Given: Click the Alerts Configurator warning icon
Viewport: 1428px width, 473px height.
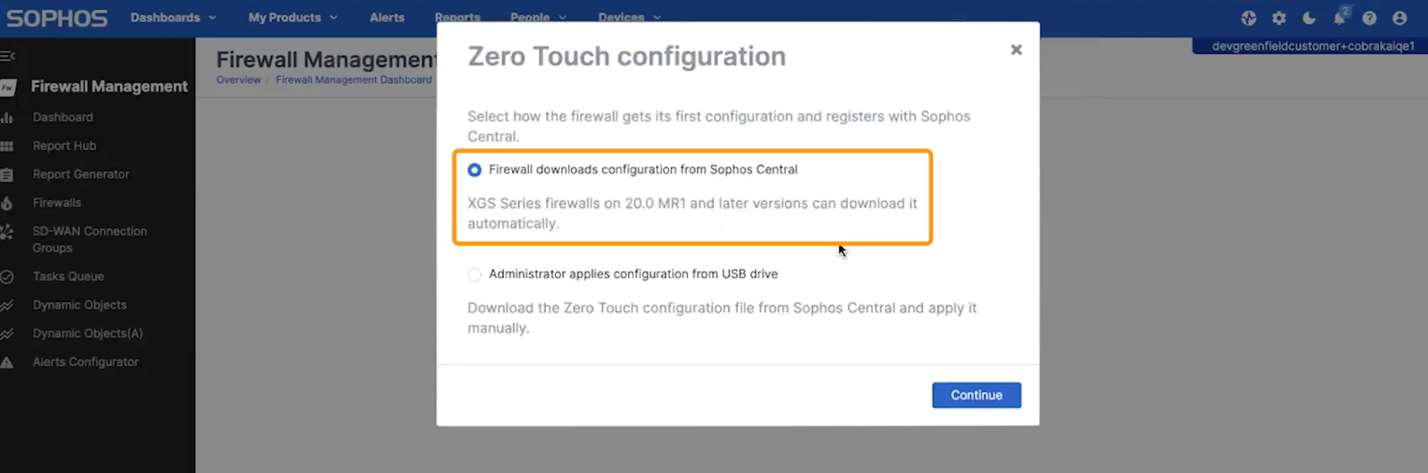Looking at the screenshot, I should tap(7, 362).
